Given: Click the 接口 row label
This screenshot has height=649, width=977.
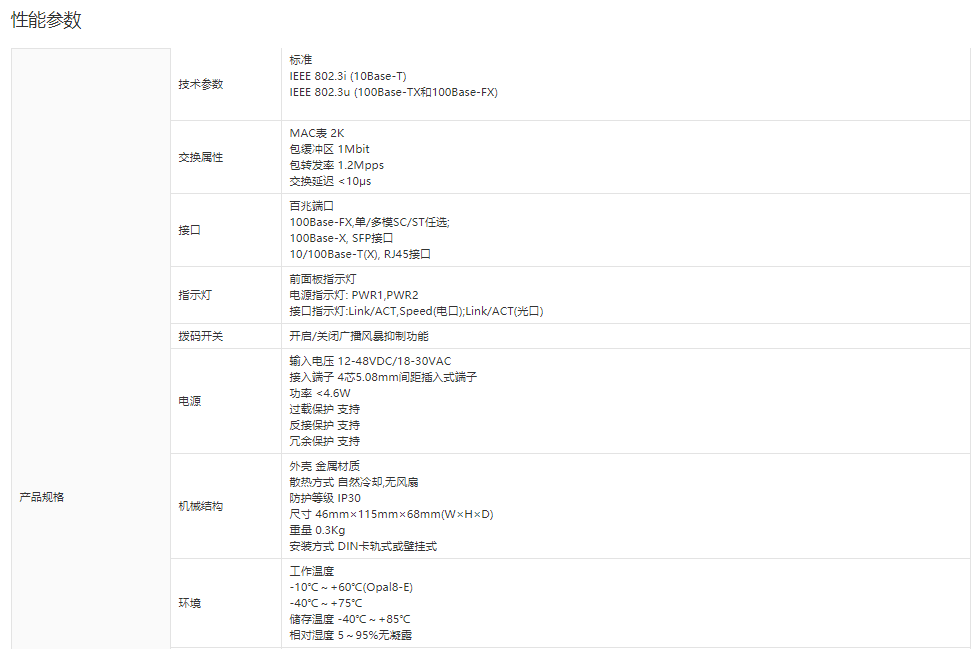Looking at the screenshot, I should (x=189, y=230).
